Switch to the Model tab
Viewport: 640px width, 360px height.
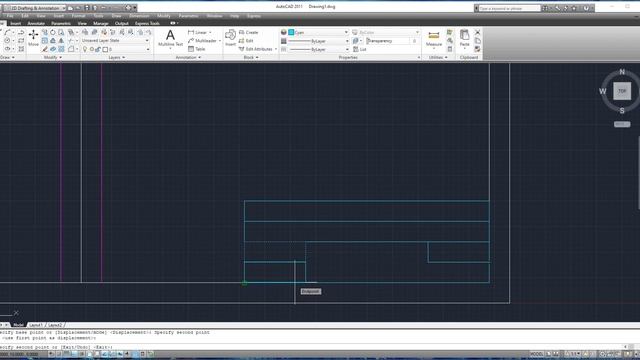click(x=18, y=325)
